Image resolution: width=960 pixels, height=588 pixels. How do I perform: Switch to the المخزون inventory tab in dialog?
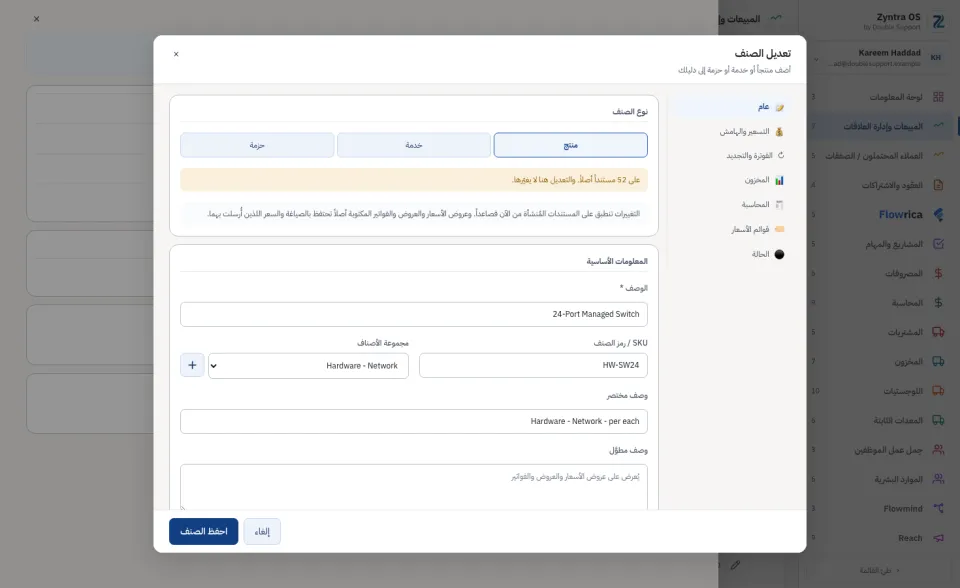[733, 180]
